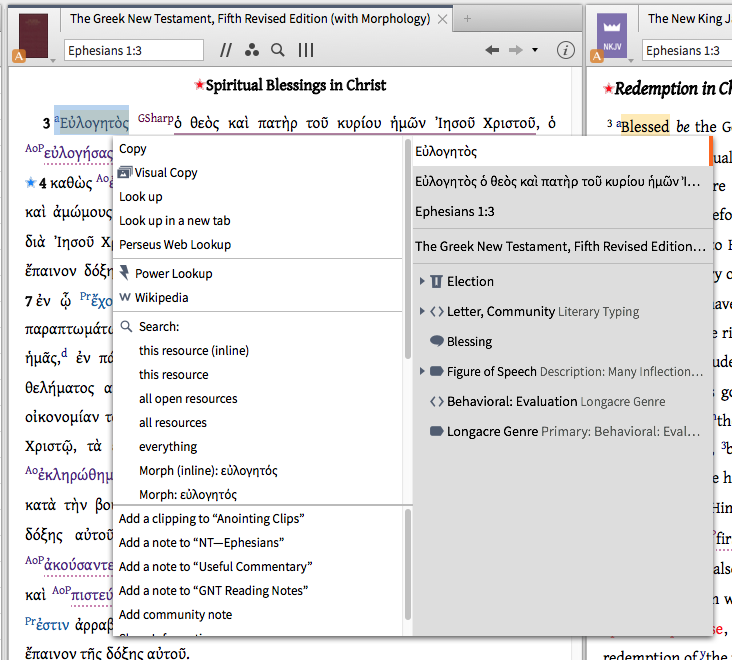Click the highlighted word Εὐλογητὸς in verse 3
732x660 pixels.
(x=92, y=122)
